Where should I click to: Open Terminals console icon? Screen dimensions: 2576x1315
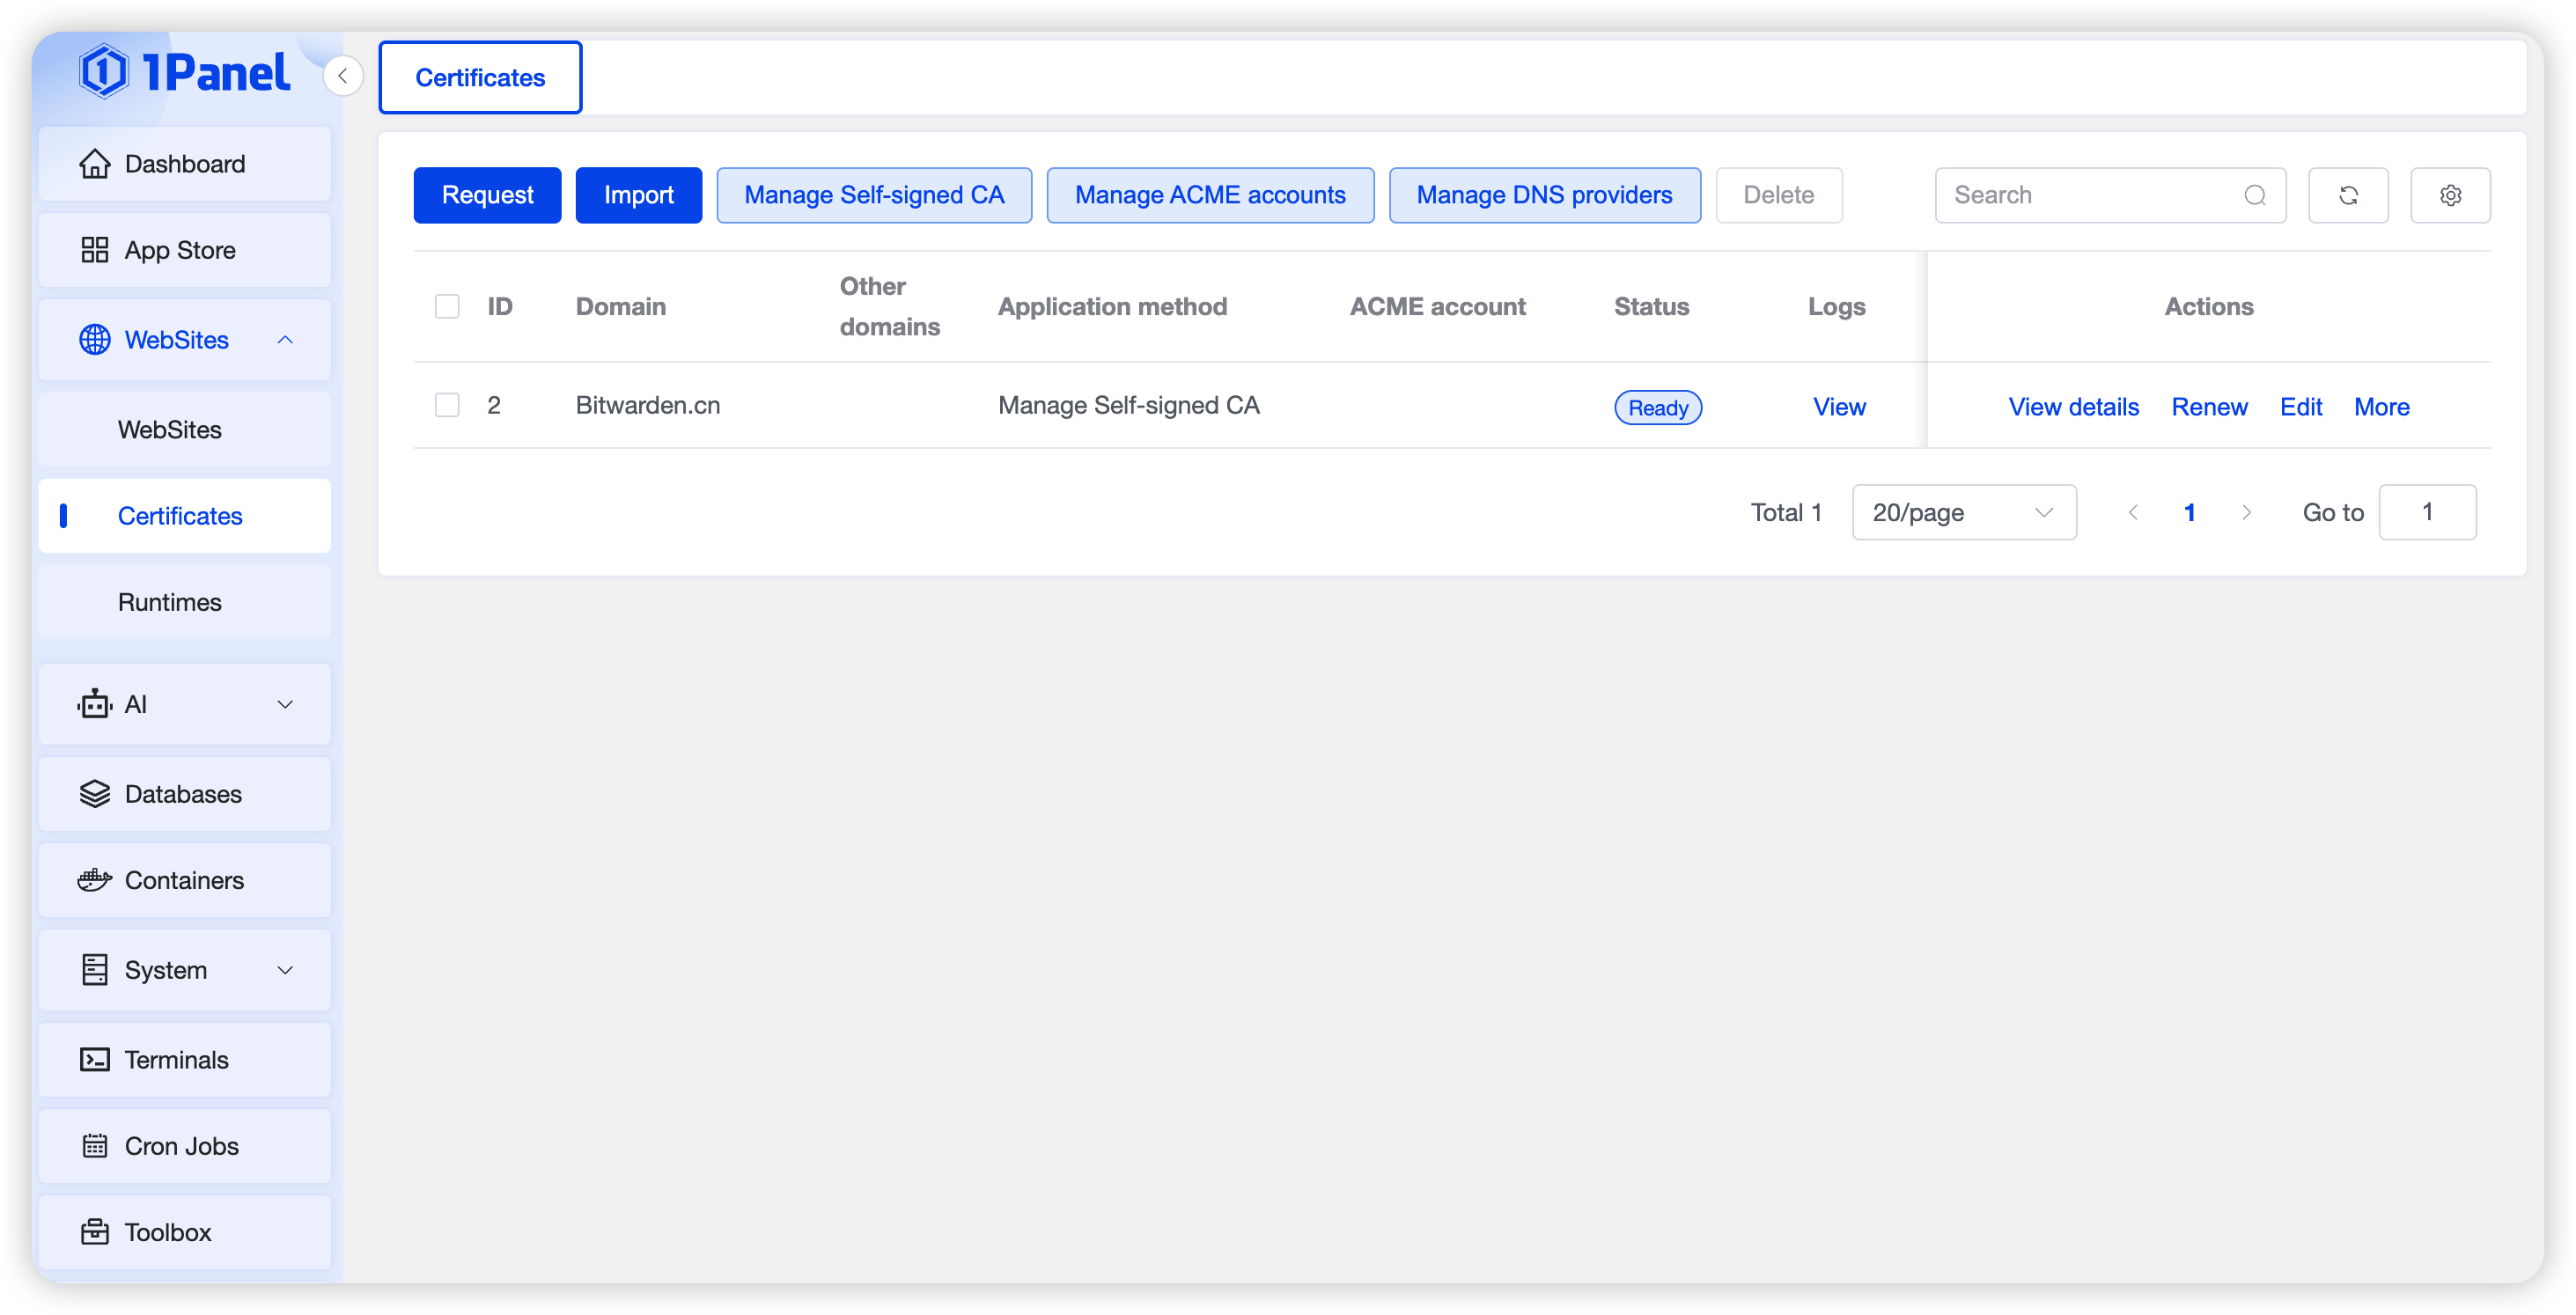tap(95, 1060)
